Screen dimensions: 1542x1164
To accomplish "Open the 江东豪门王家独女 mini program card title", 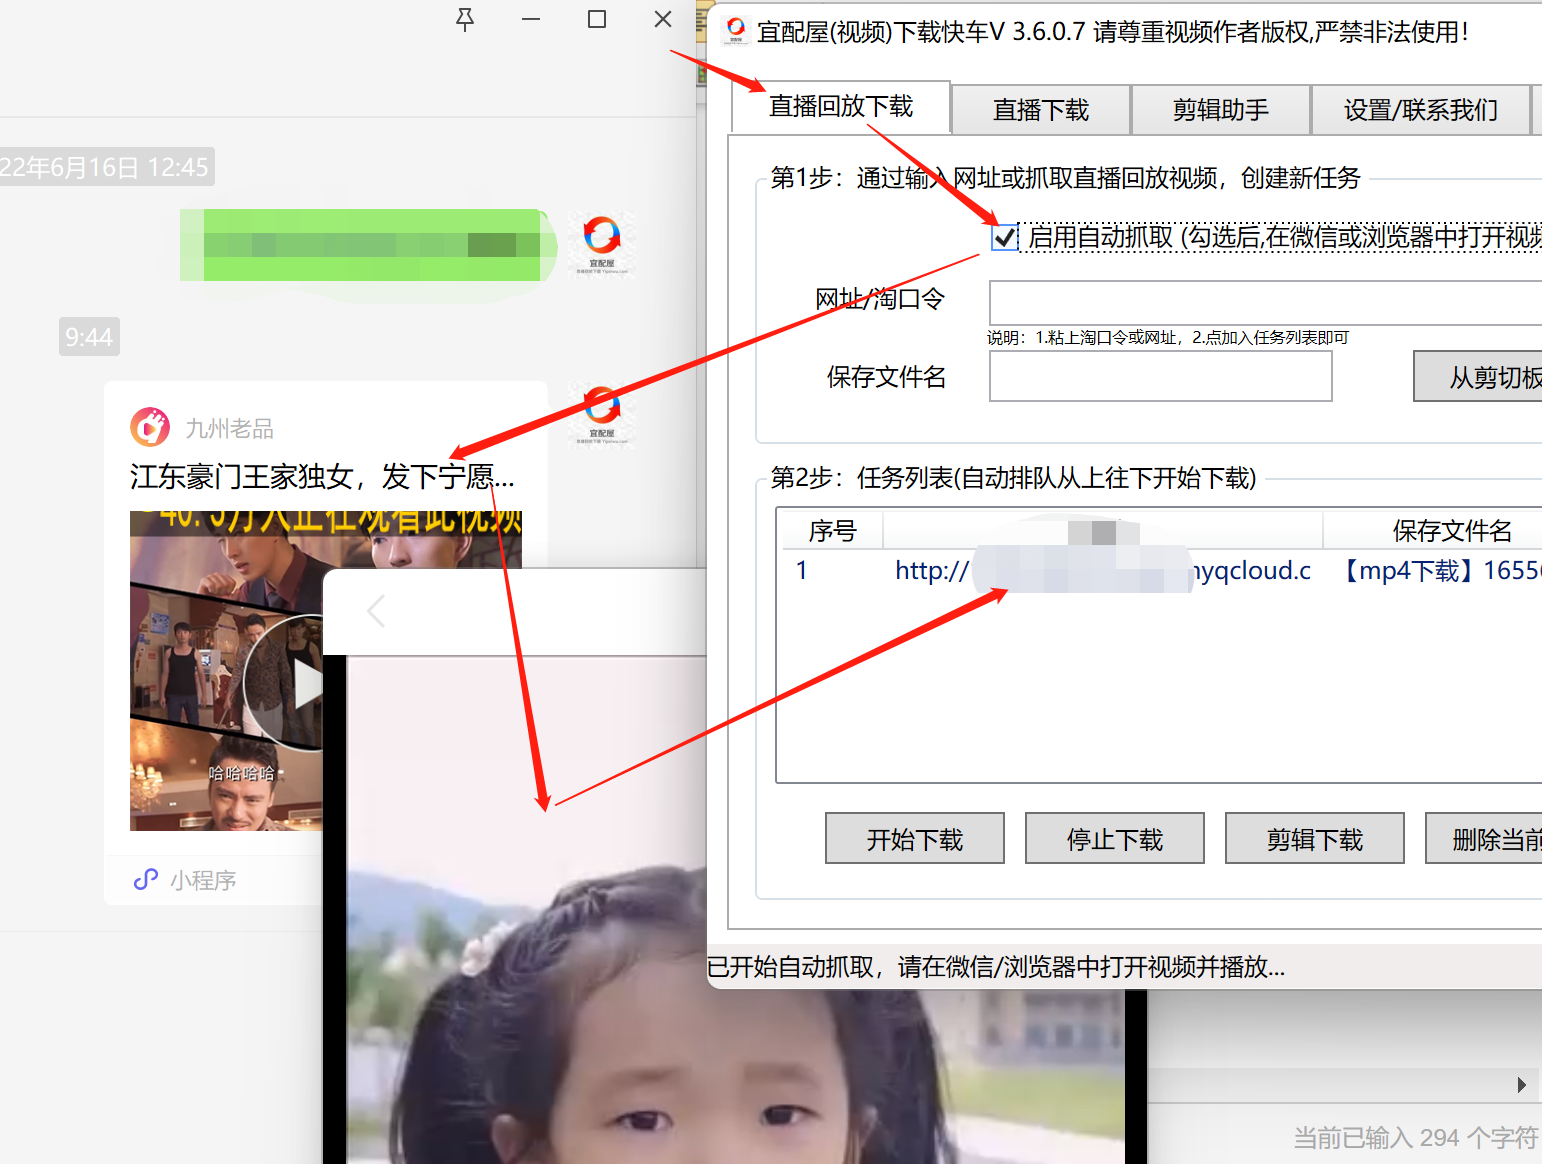I will coord(322,477).
